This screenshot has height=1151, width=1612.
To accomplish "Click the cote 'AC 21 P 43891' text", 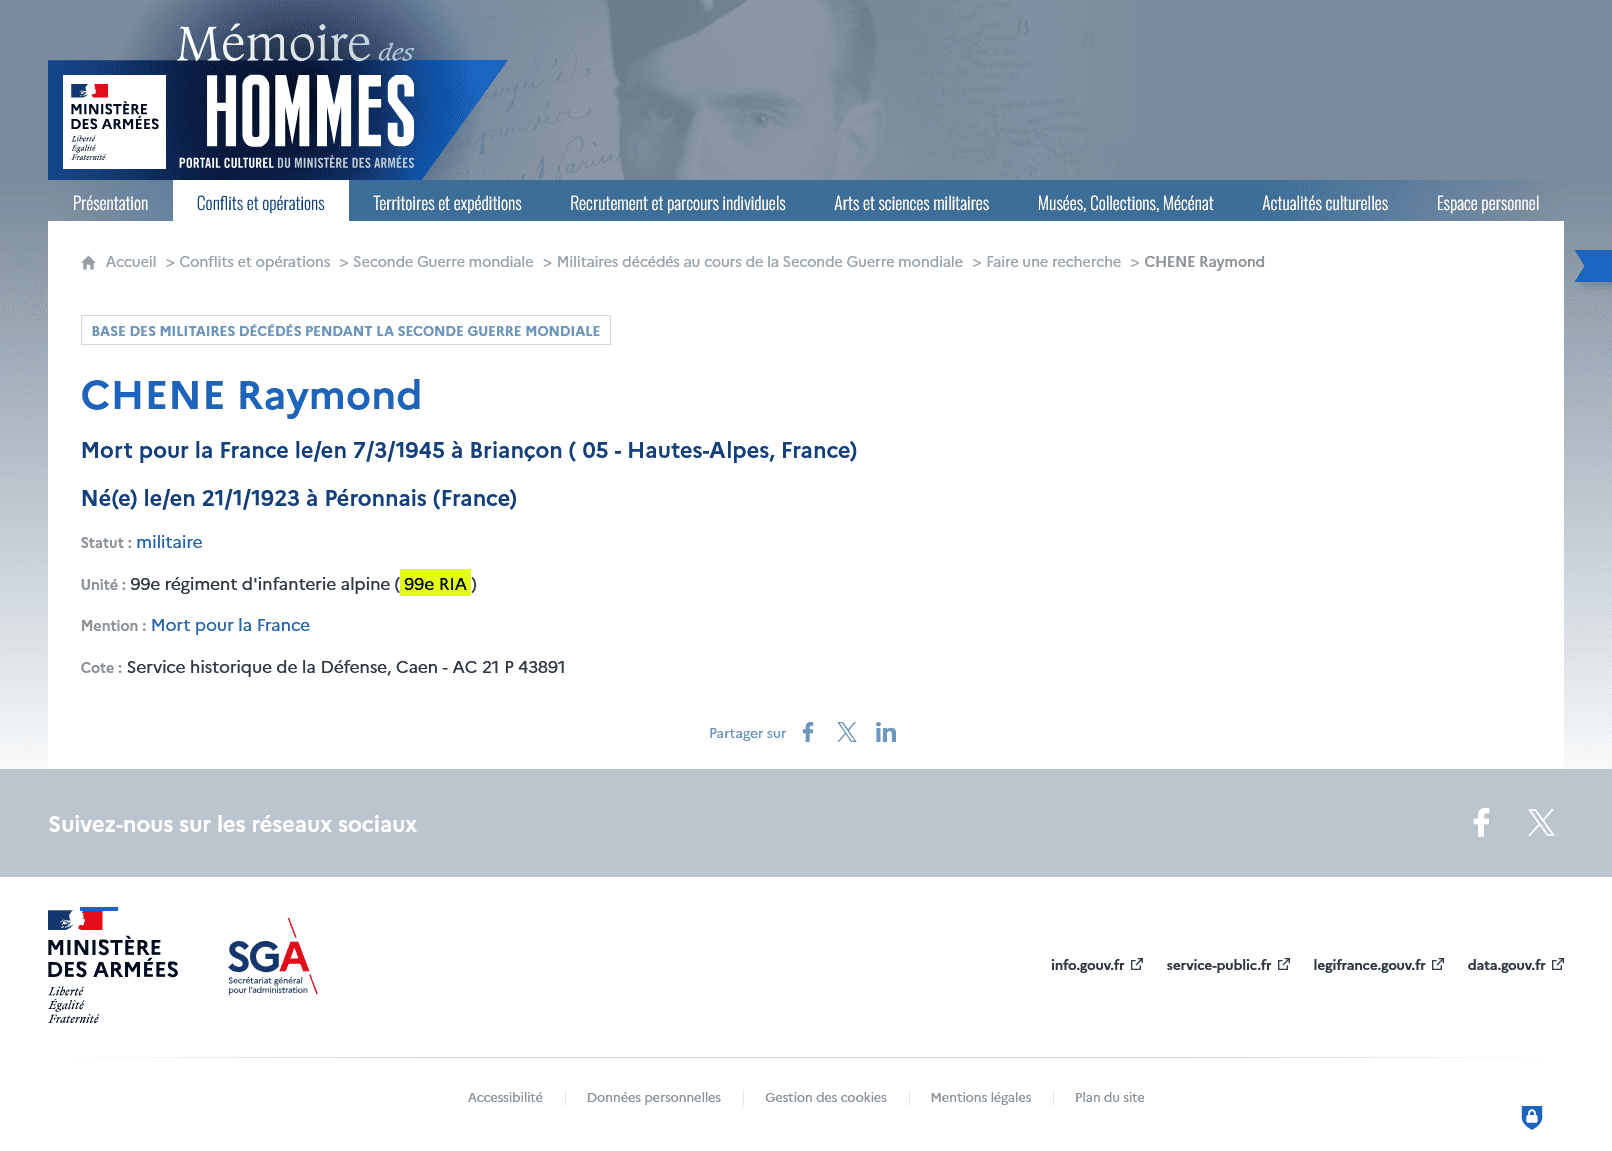I will (509, 667).
